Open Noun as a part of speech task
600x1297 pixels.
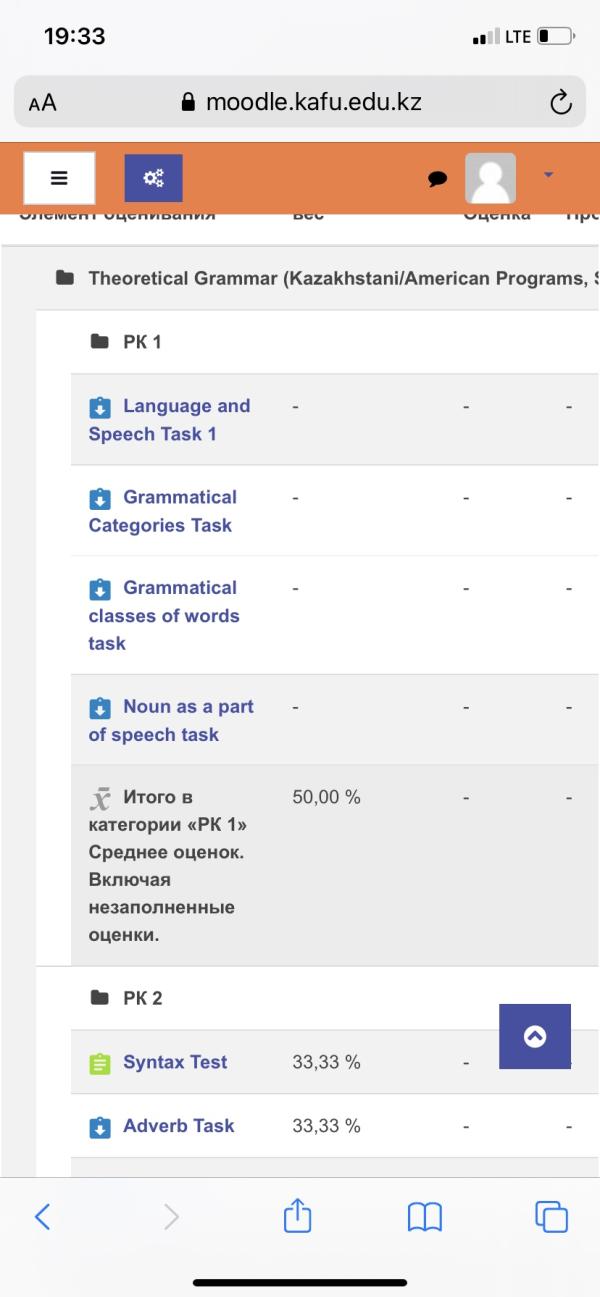coord(171,720)
